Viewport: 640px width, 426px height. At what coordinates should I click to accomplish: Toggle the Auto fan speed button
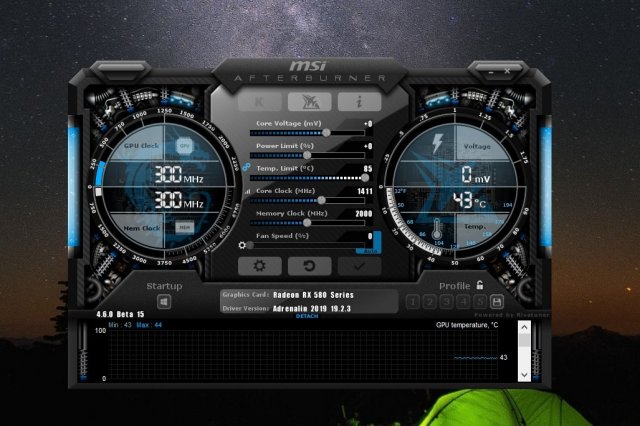coord(370,251)
